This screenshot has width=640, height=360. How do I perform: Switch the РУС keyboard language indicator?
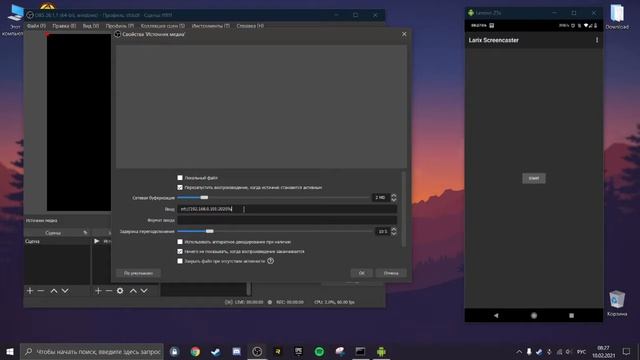click(x=581, y=351)
